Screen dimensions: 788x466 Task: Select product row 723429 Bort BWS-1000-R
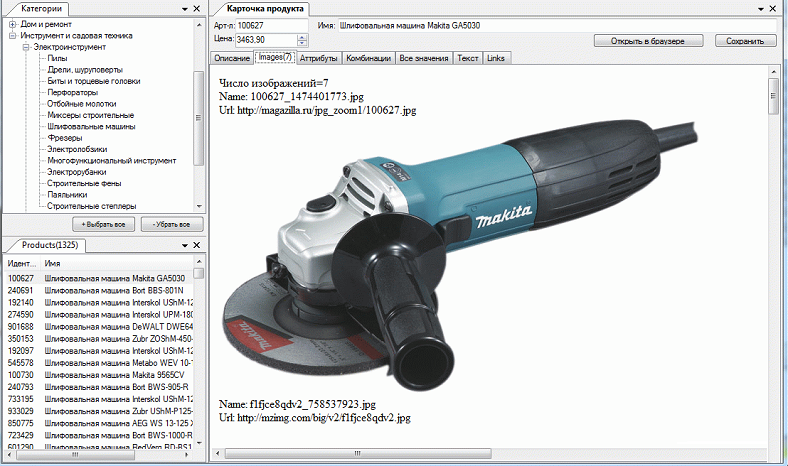pos(98,435)
